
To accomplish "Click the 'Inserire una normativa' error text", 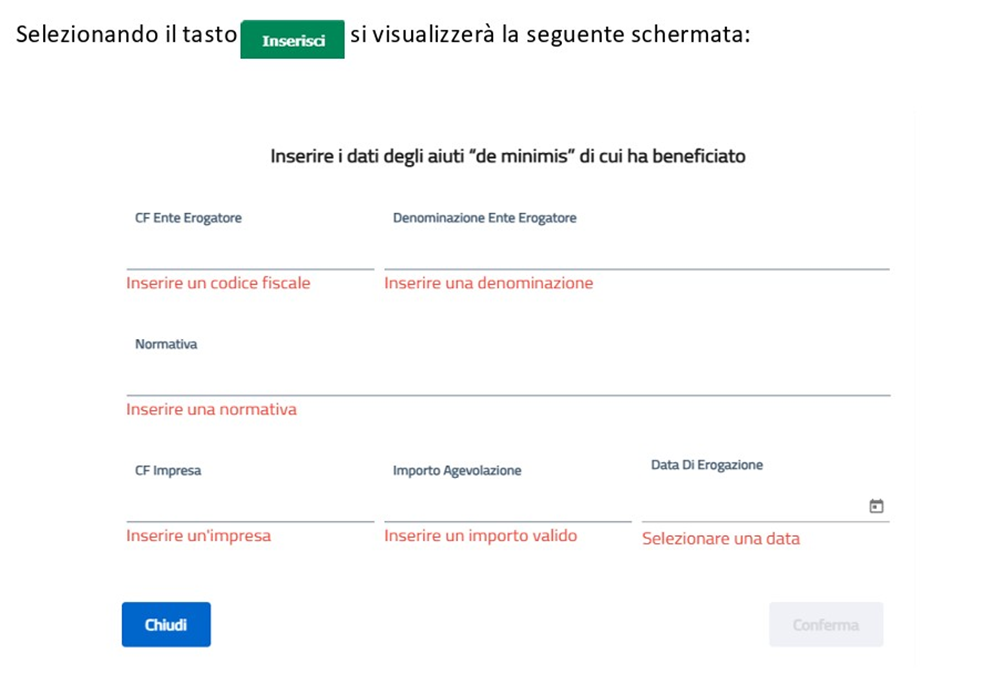I will [211, 409].
